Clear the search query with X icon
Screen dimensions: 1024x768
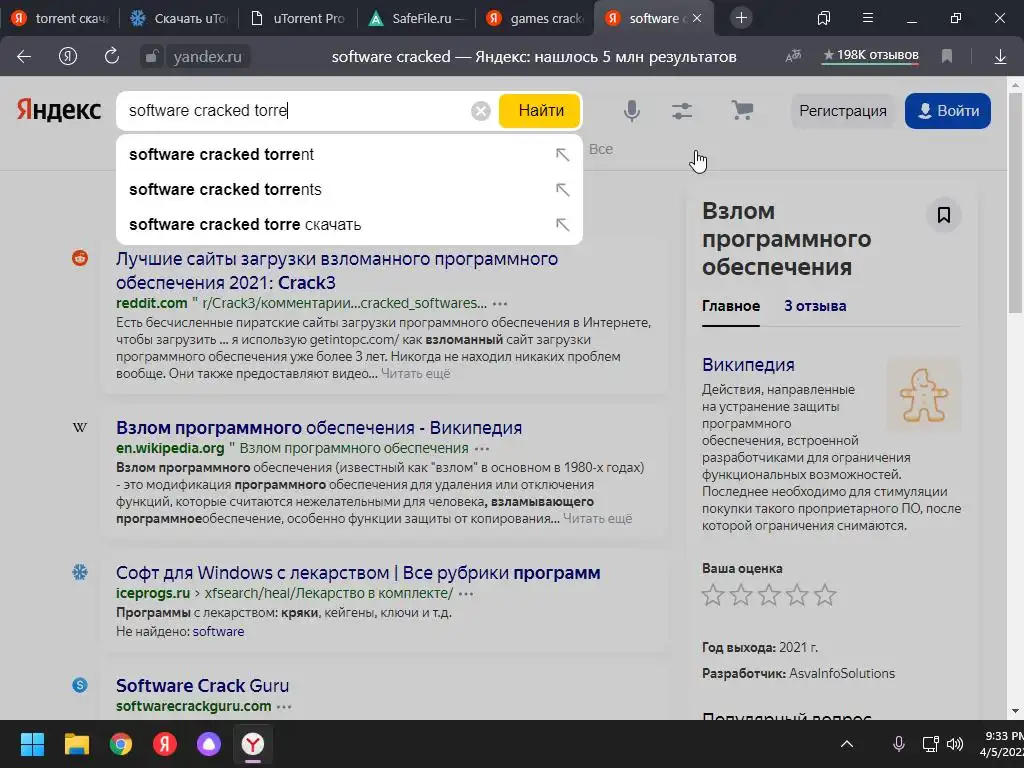click(481, 111)
